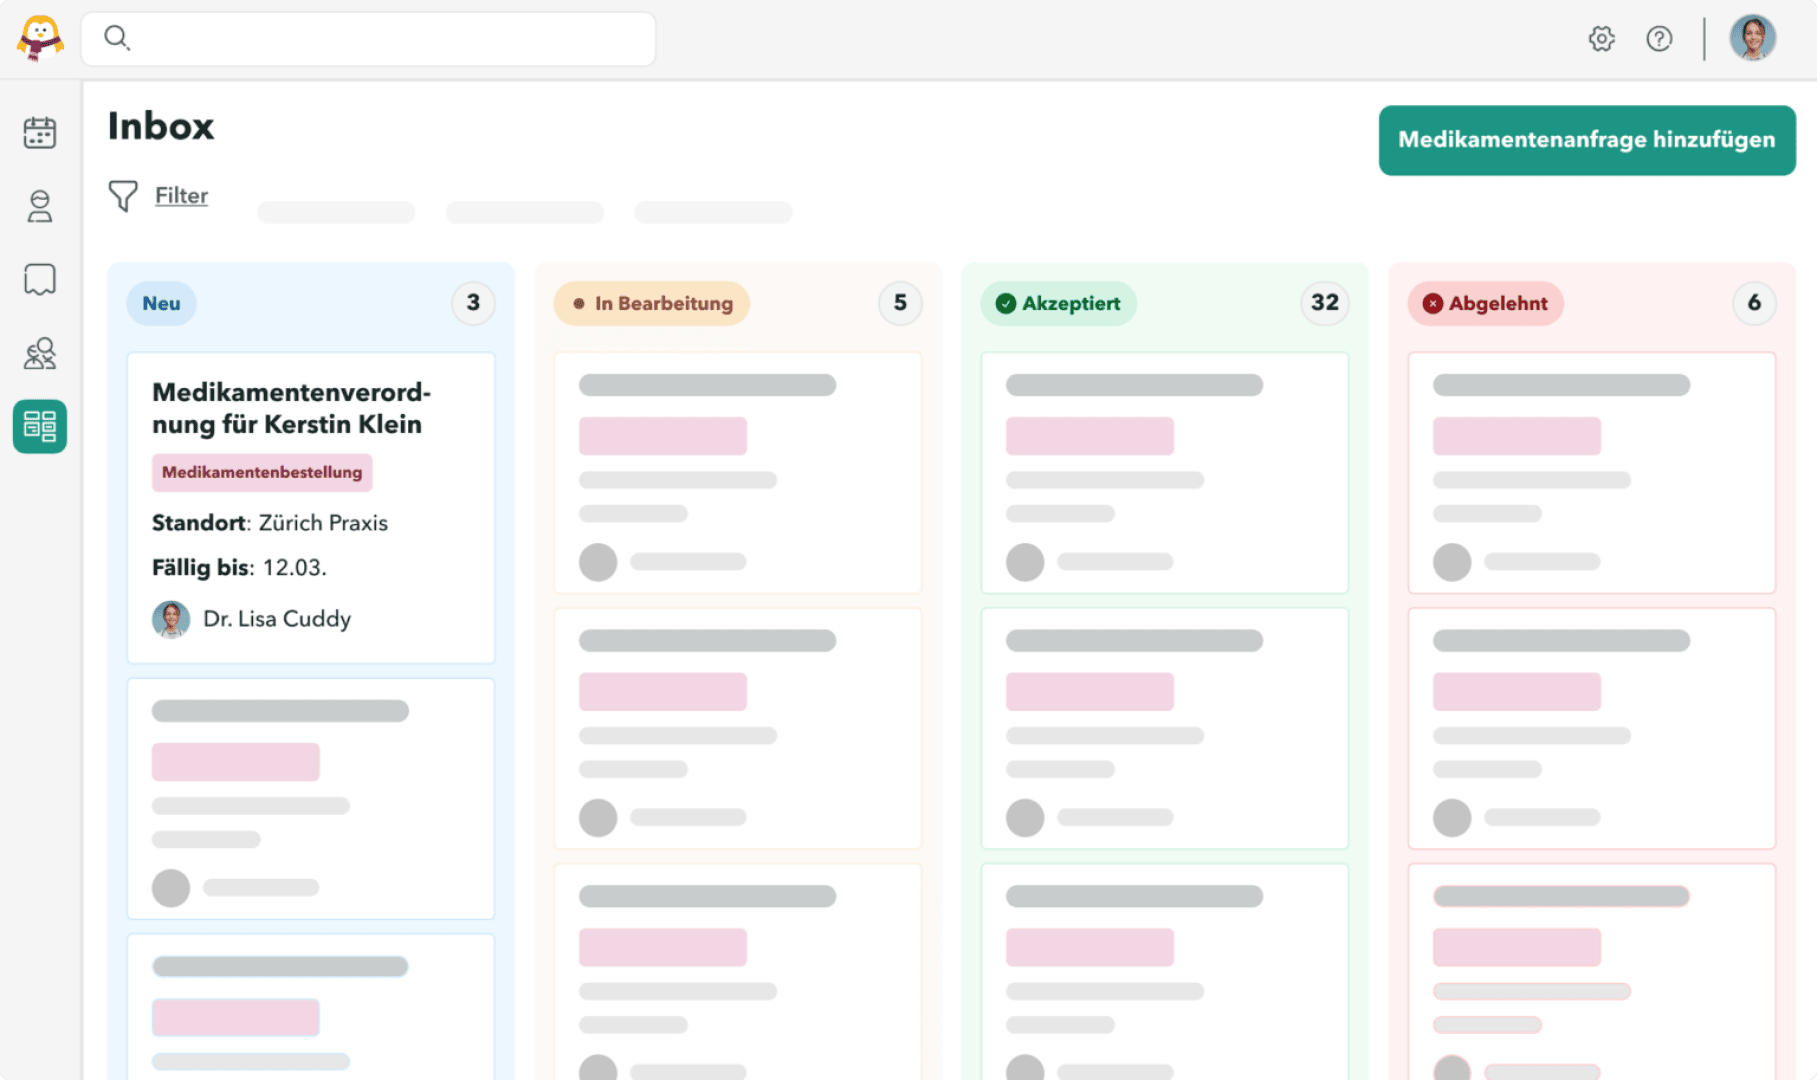Click the Akzeptiert count badge 32
Viewport: 1817px width, 1080px height.
click(1325, 303)
